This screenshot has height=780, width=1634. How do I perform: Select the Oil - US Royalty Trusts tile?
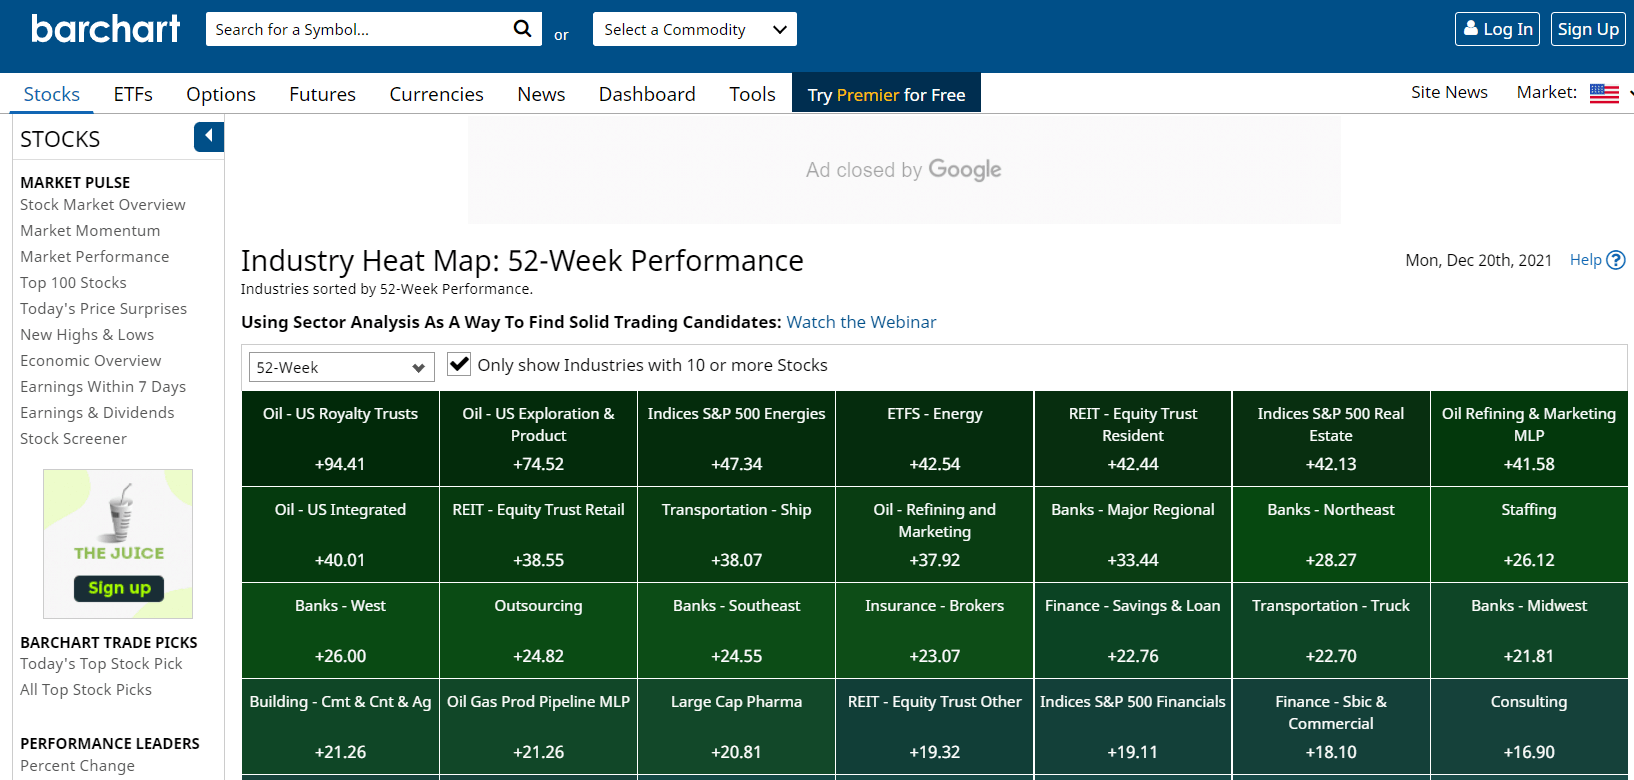[340, 438]
